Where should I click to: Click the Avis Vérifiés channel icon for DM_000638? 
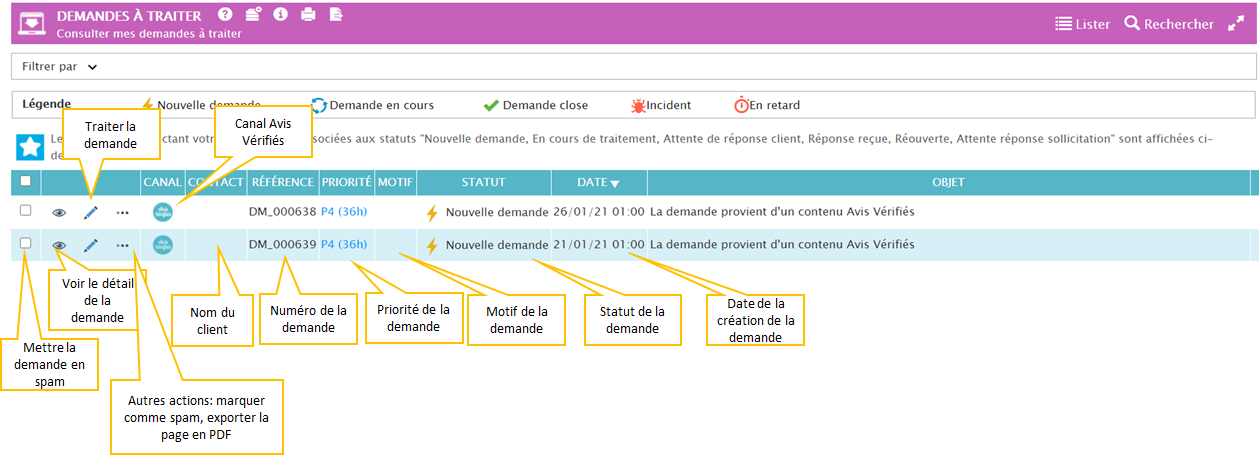[x=162, y=212]
